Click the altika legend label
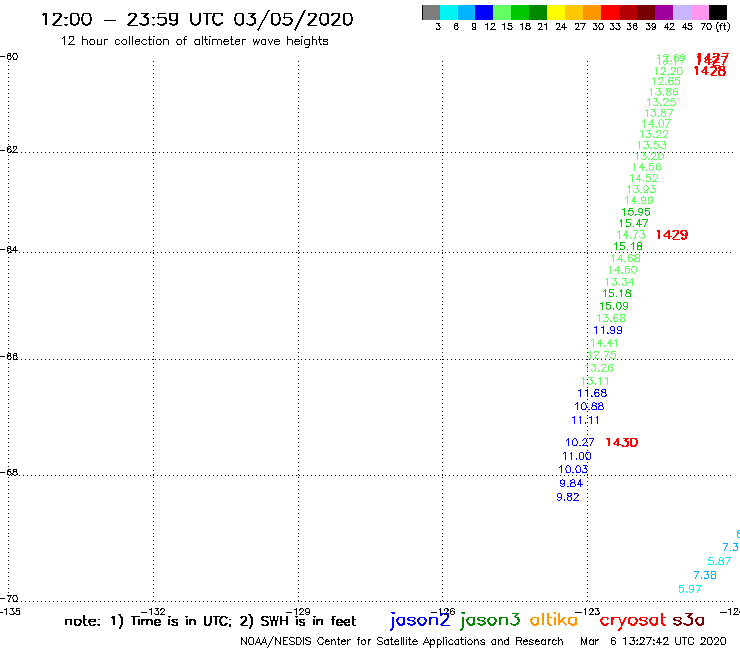This screenshot has width=740, height=650. [x=554, y=619]
